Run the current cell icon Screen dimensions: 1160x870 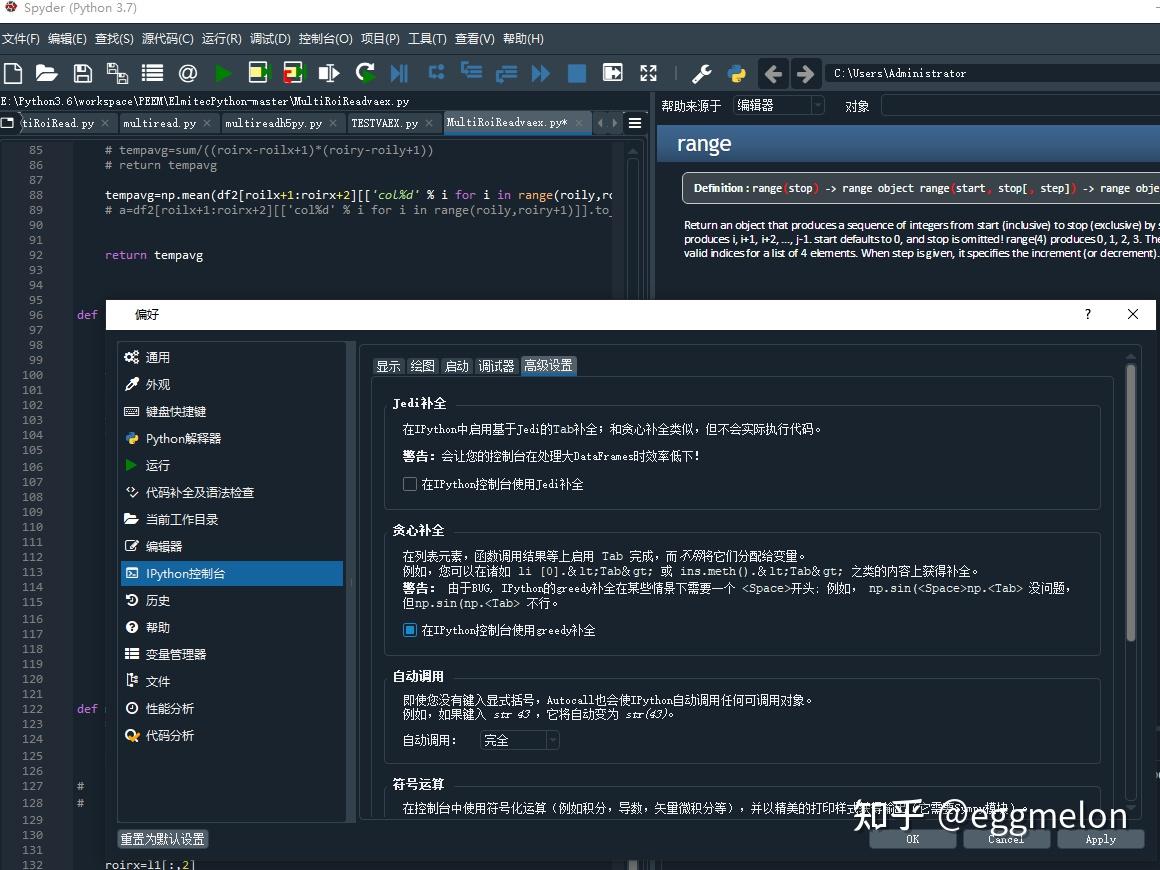259,72
